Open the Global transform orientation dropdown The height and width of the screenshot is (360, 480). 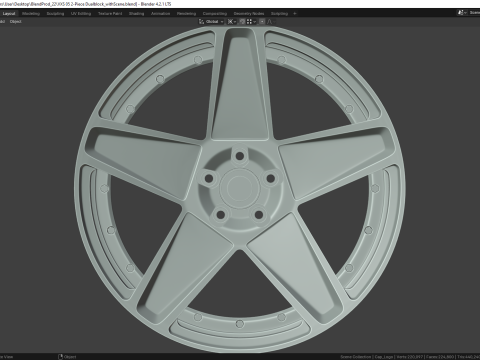(212, 22)
